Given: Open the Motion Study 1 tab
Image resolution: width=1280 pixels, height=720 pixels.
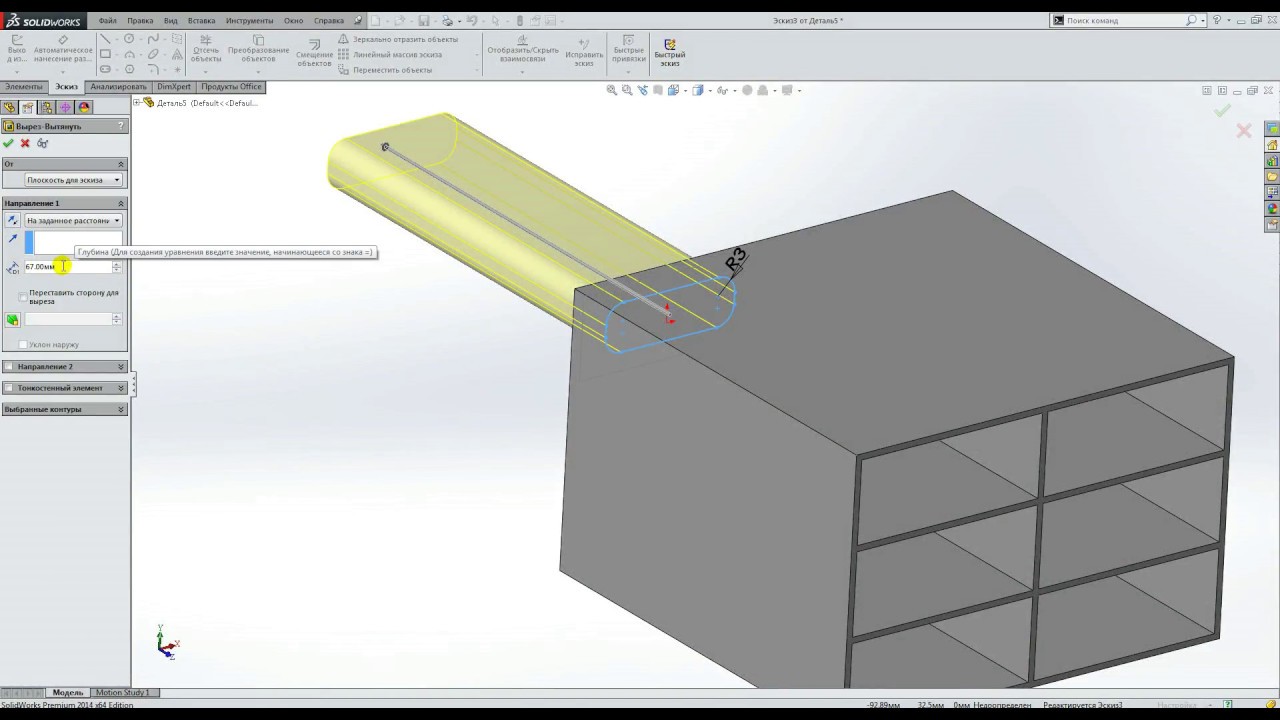Looking at the screenshot, I should click(x=122, y=692).
